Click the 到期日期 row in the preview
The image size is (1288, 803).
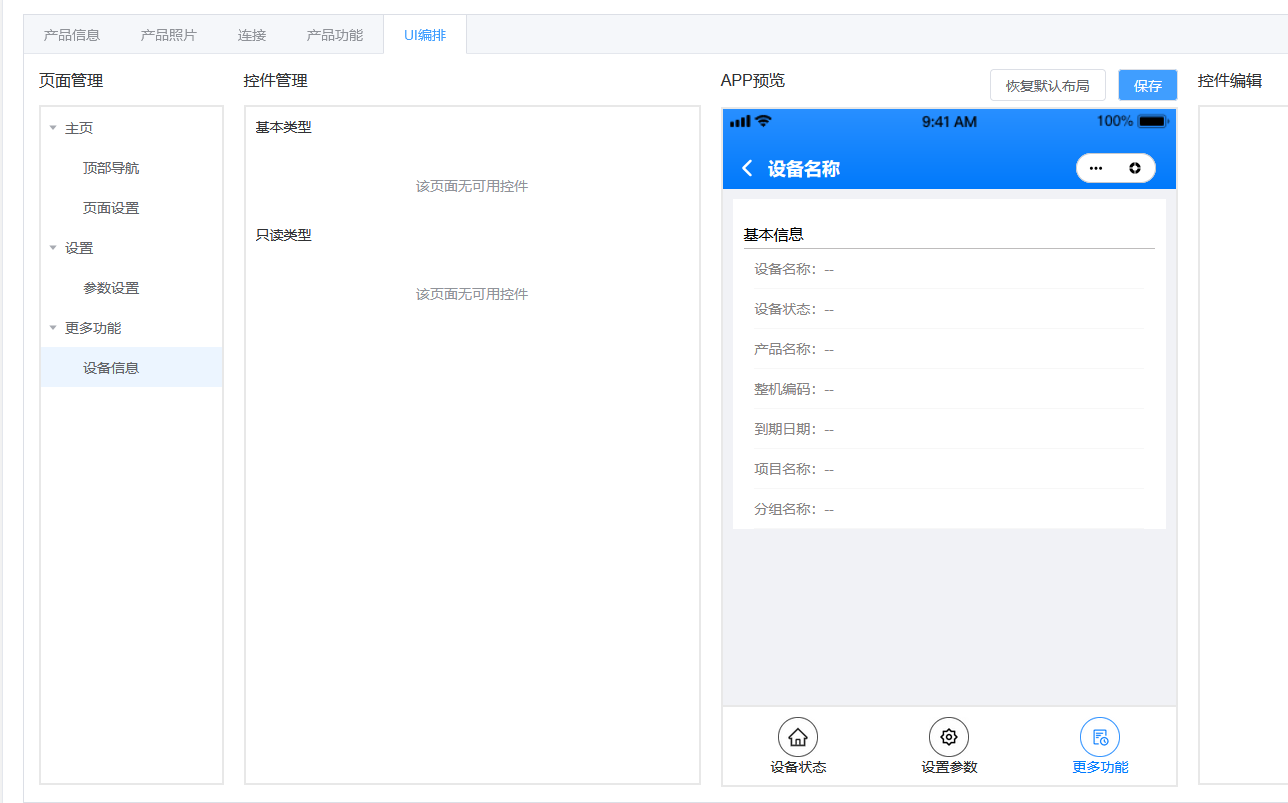[x=949, y=429]
